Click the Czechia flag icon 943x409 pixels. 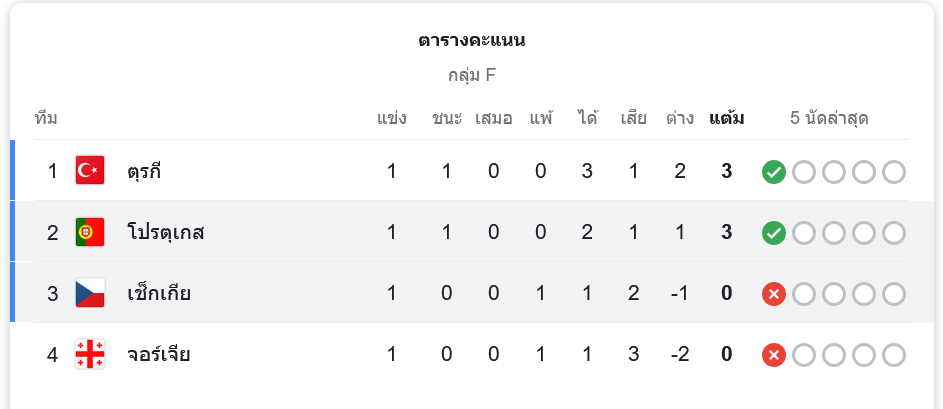pyautogui.click(x=90, y=294)
